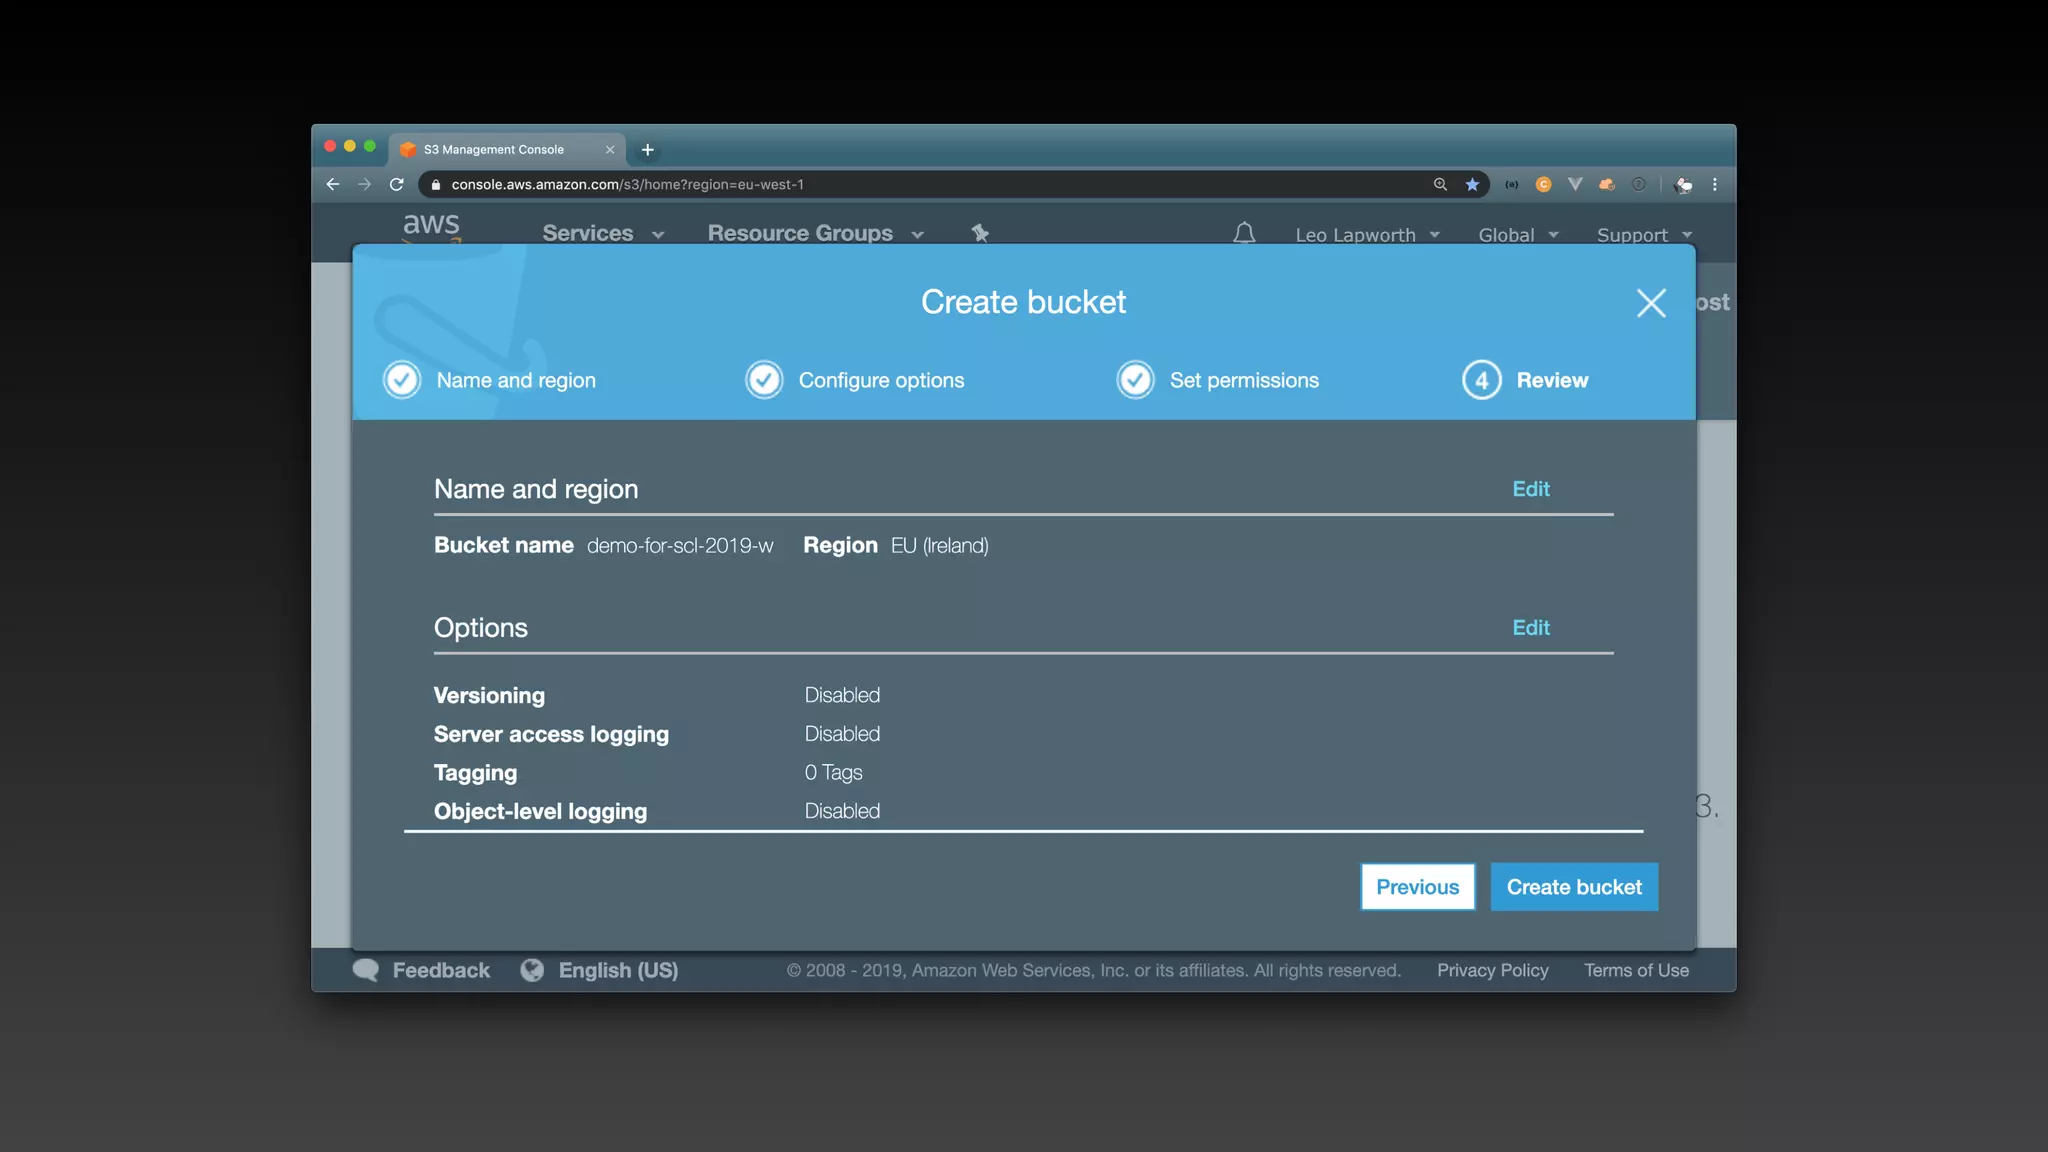Click the zoom magnifier in address bar
Viewport: 2048px width, 1152px height.
point(1440,185)
